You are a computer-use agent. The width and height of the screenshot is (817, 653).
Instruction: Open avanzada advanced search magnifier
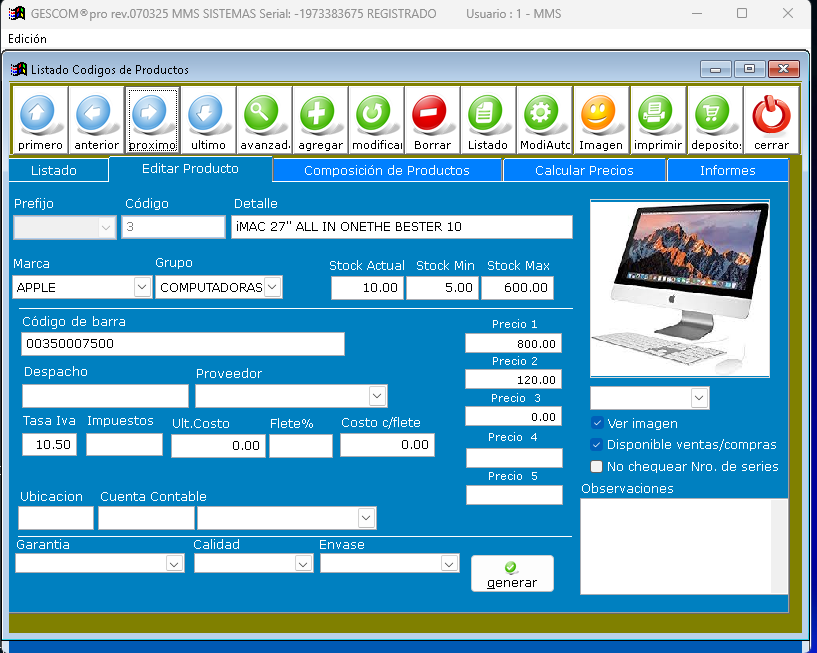[264, 120]
